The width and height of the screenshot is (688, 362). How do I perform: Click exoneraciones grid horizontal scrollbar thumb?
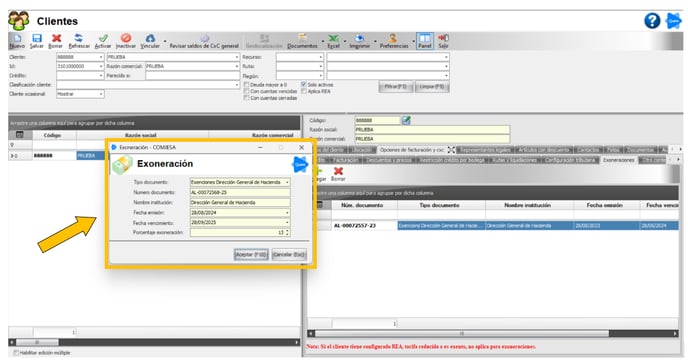click(462, 333)
